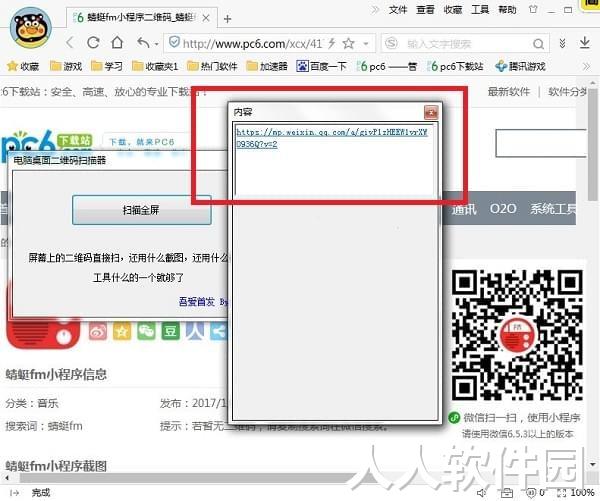Close the 蜻蜓fm小程序二维码 tab
This screenshot has height=501, width=600.
point(206,18)
